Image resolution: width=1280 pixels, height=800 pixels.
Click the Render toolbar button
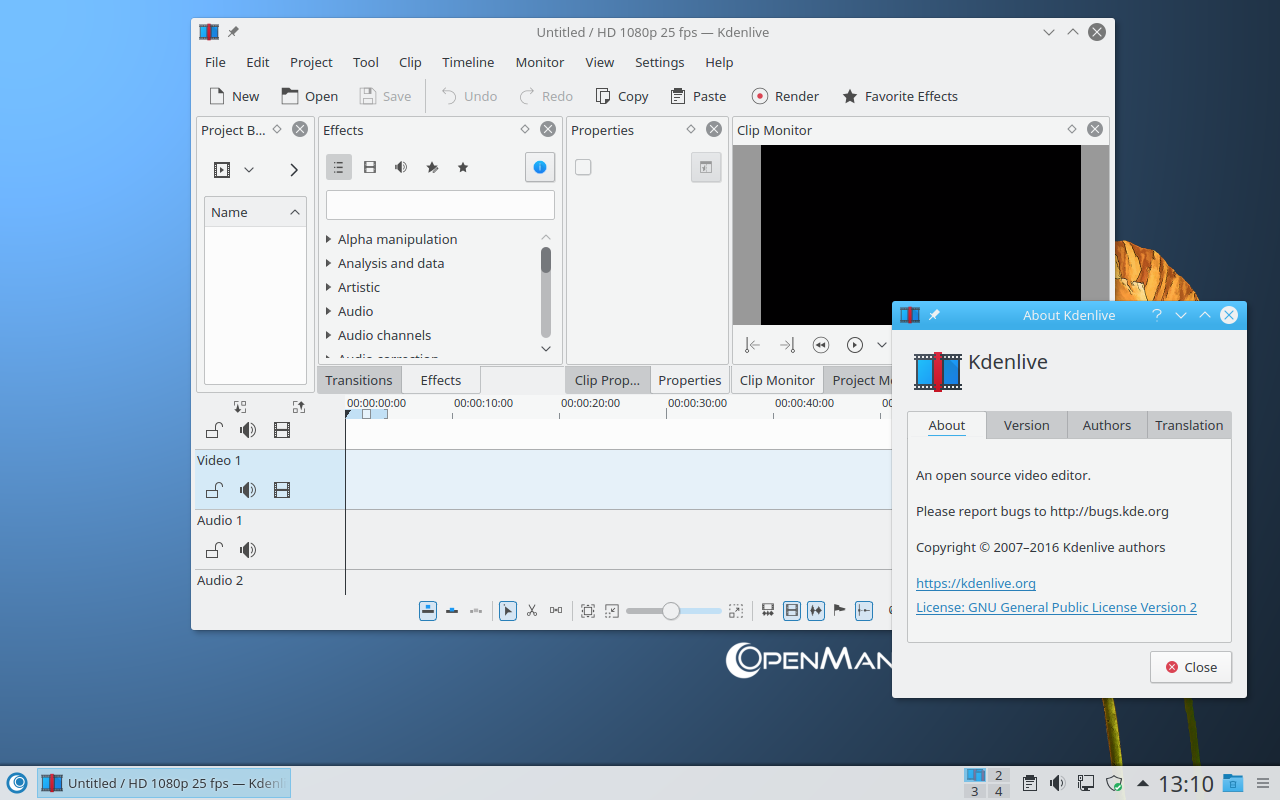(x=785, y=96)
